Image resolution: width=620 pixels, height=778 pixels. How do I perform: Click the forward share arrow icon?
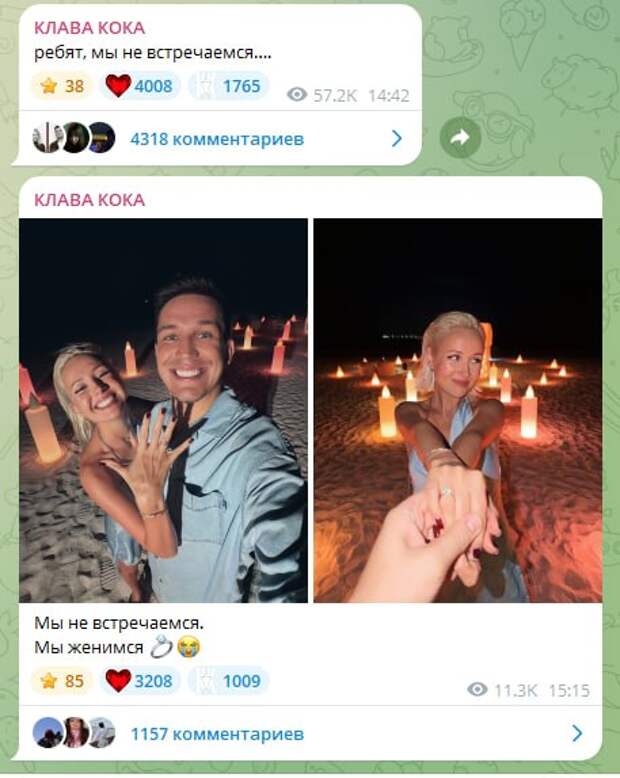[x=460, y=137]
